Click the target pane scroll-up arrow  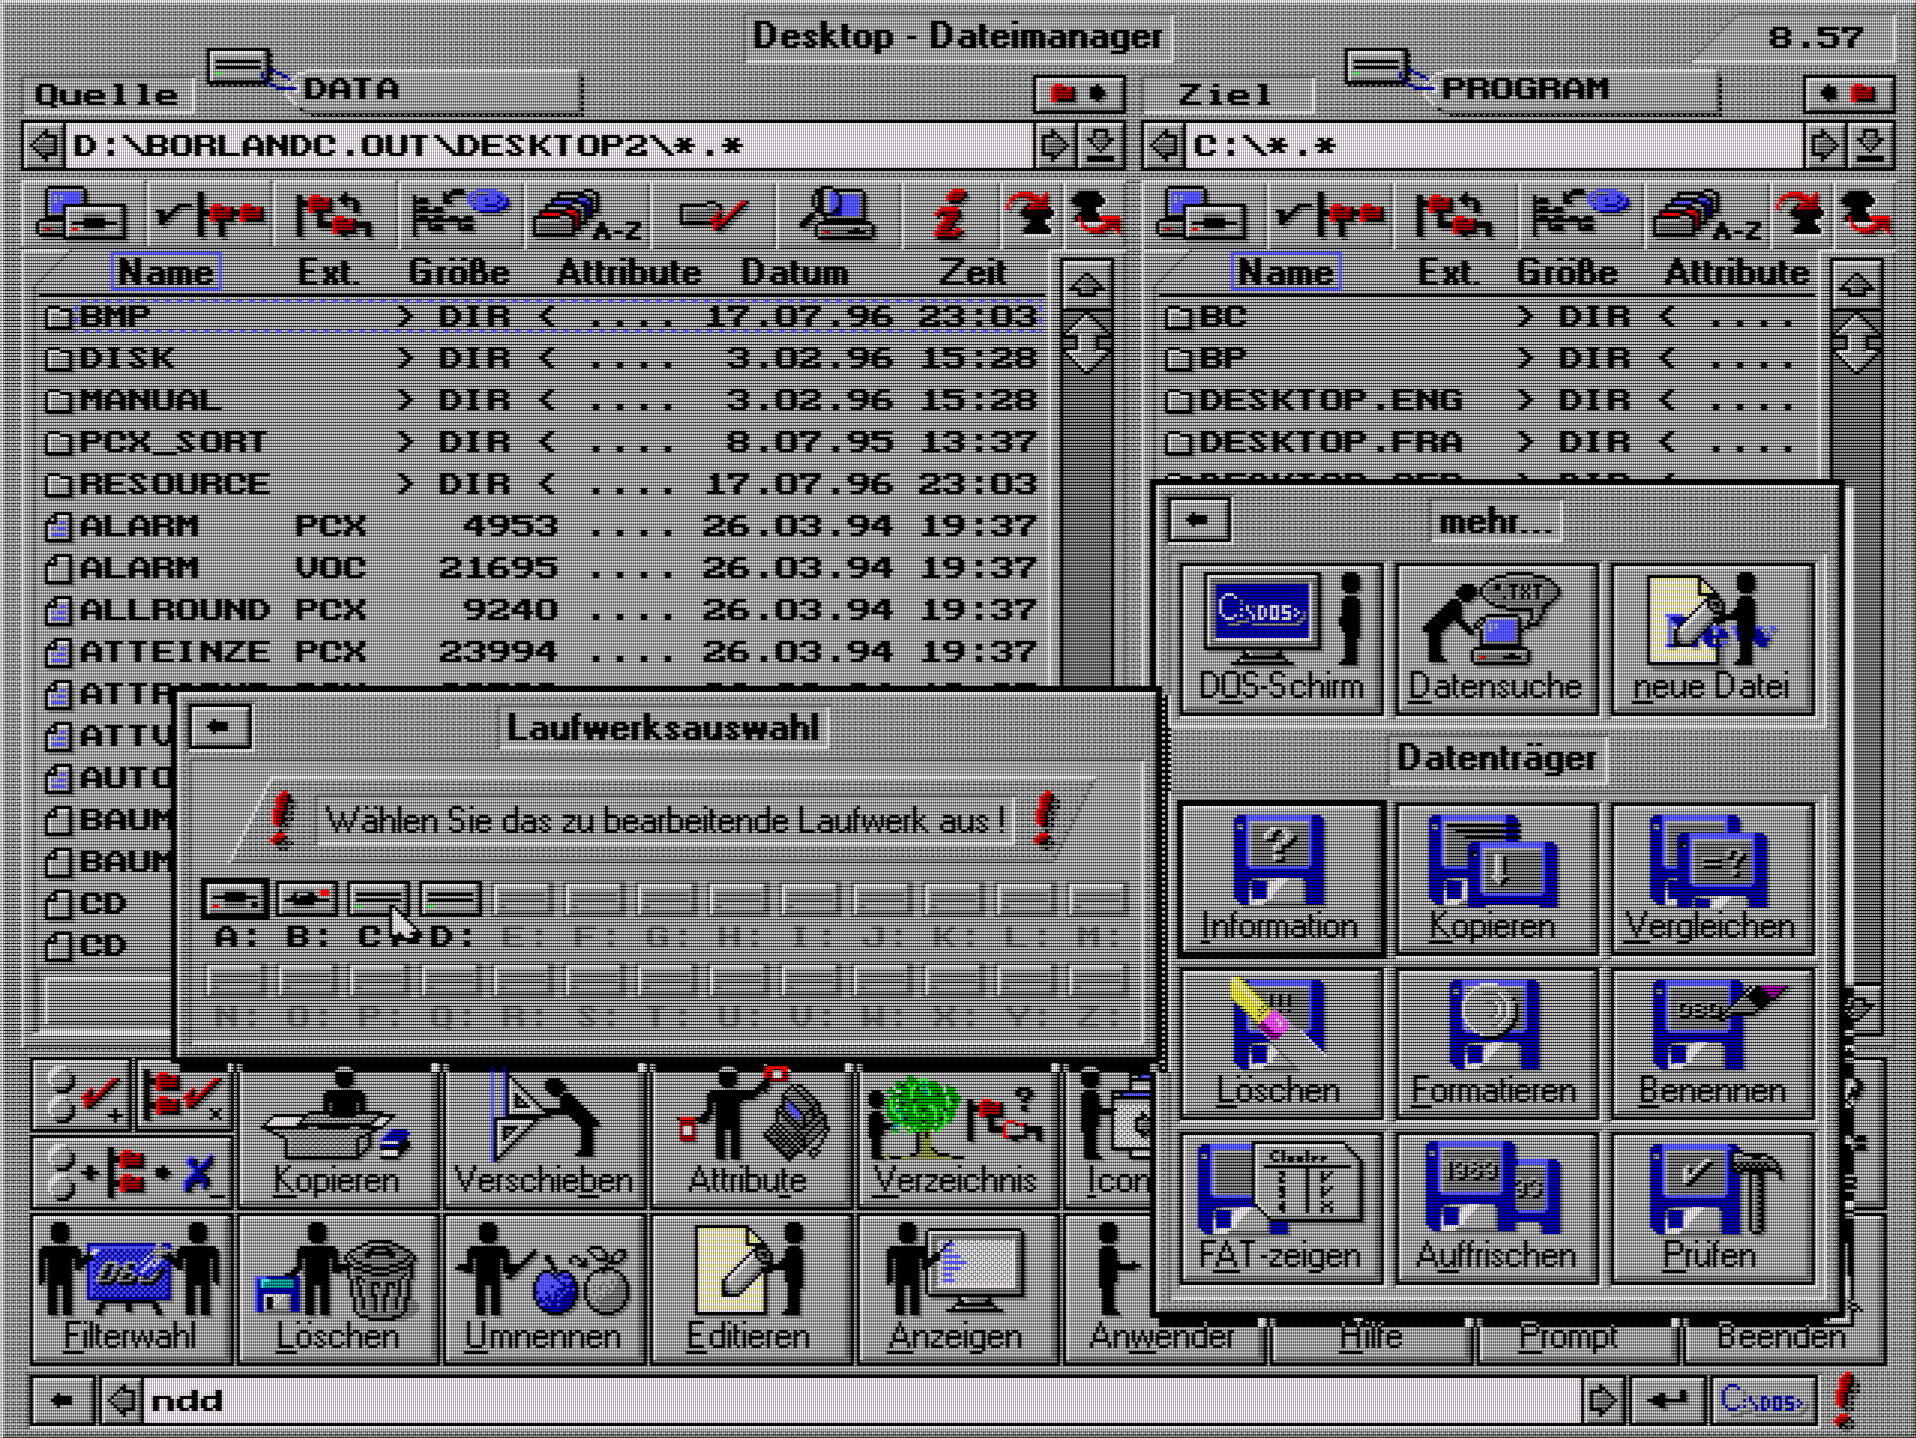1857,286
